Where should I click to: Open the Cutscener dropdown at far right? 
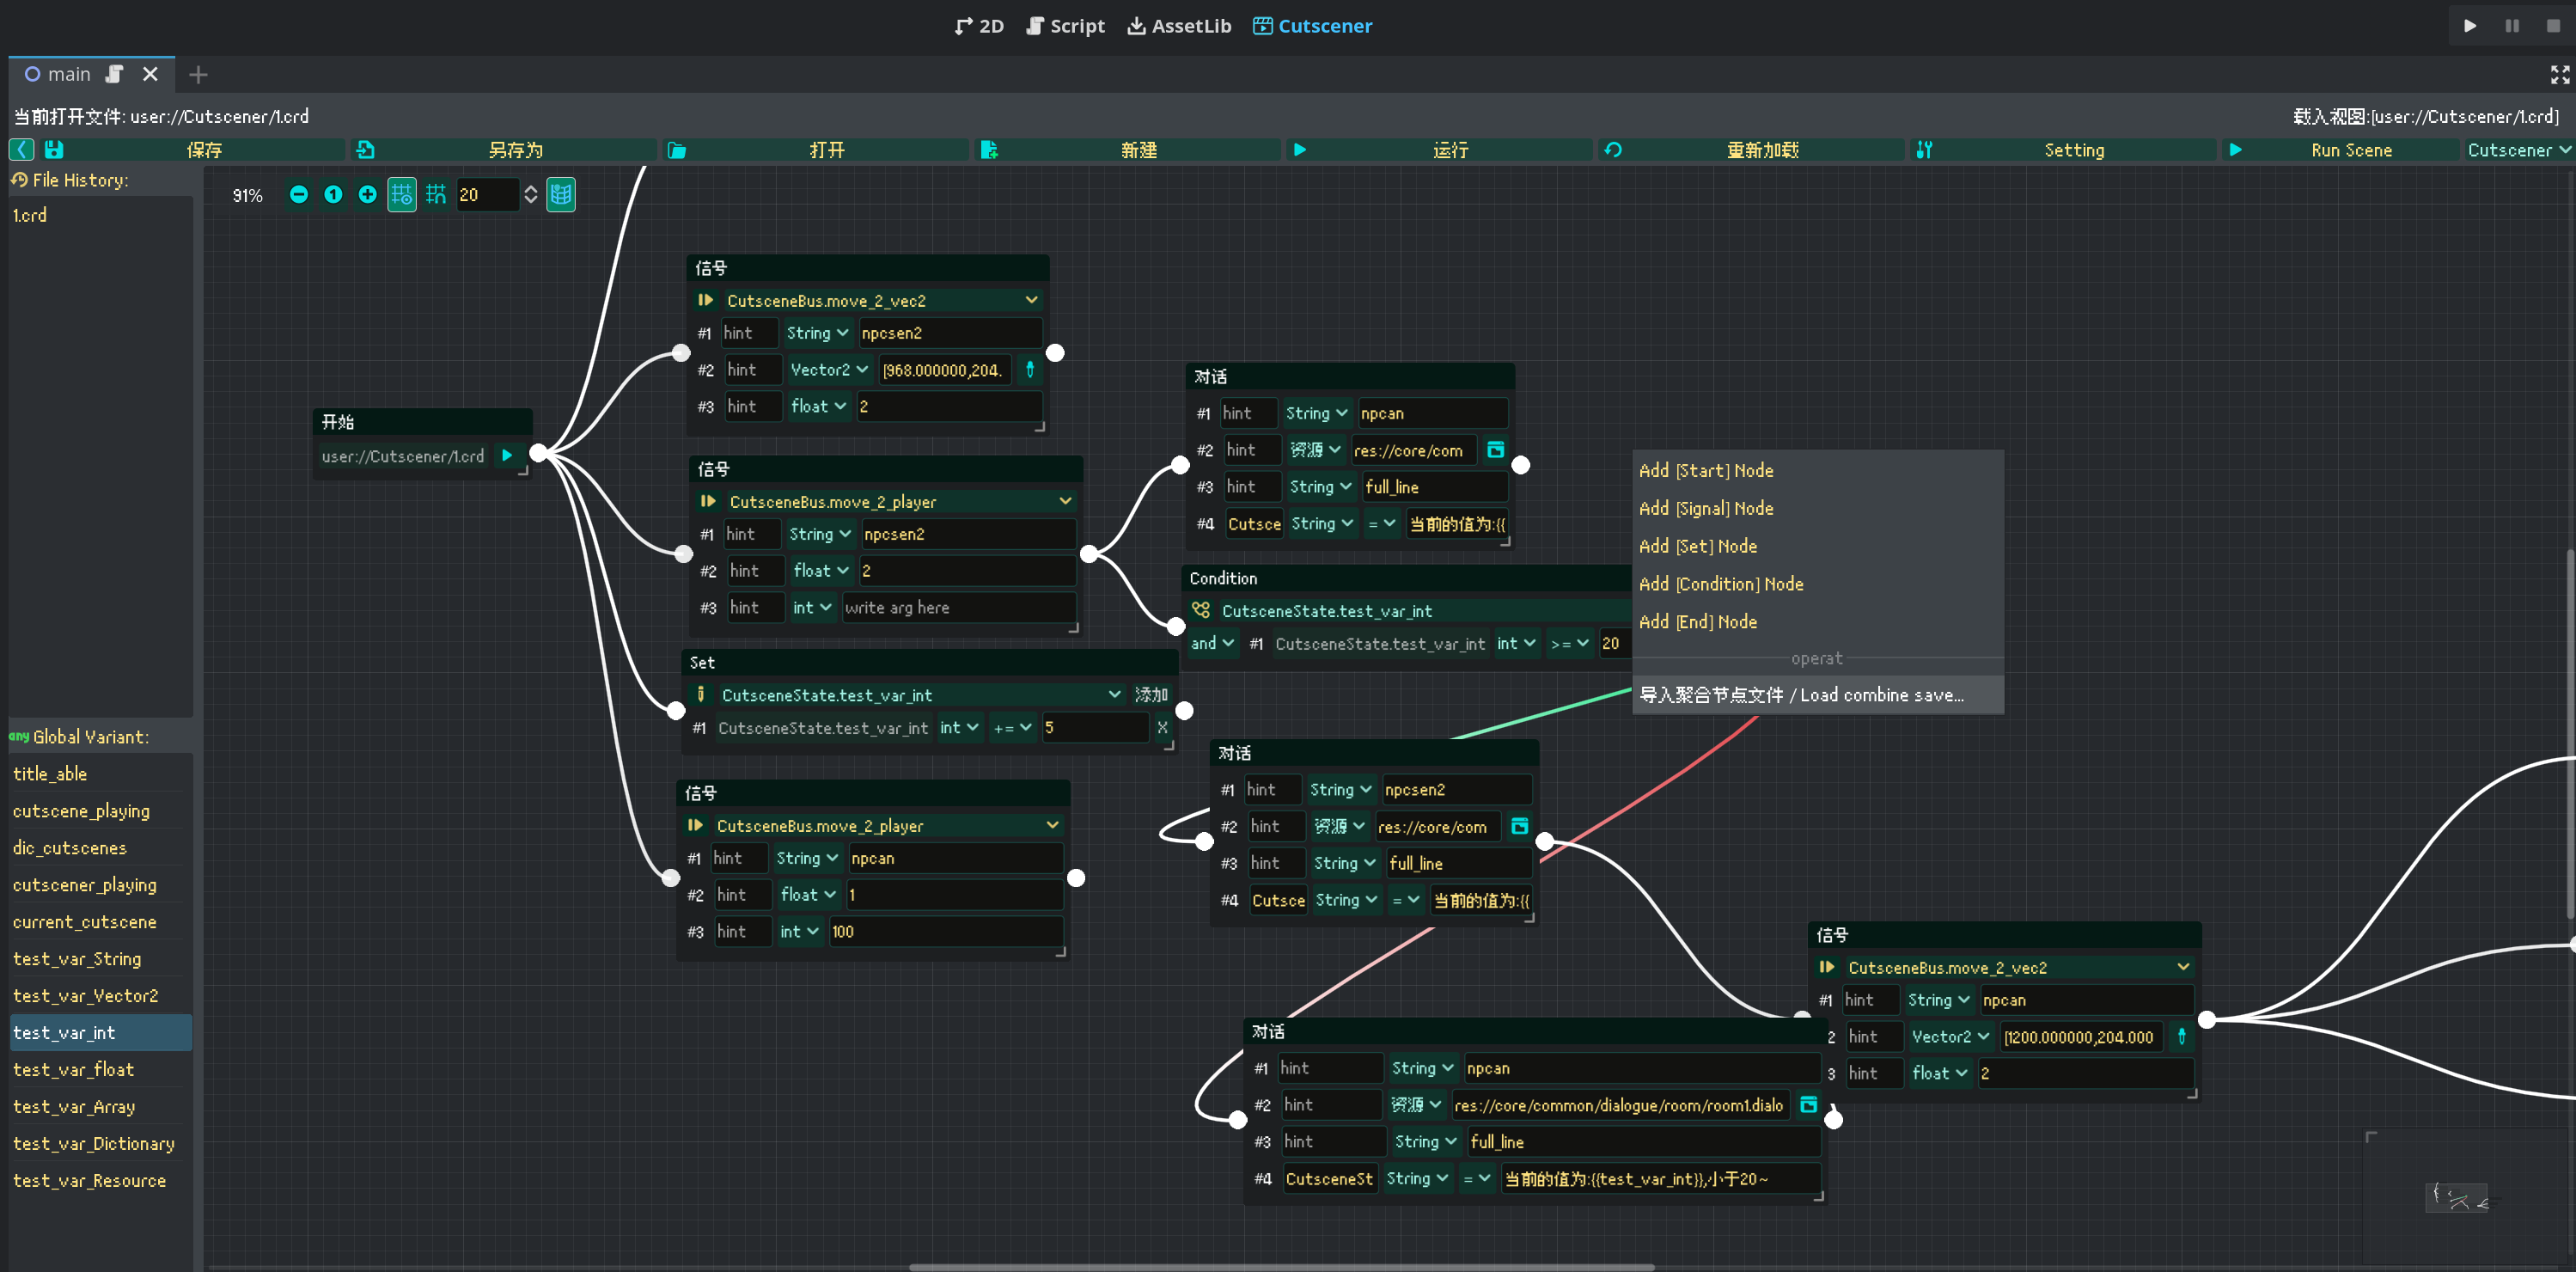tap(2517, 150)
